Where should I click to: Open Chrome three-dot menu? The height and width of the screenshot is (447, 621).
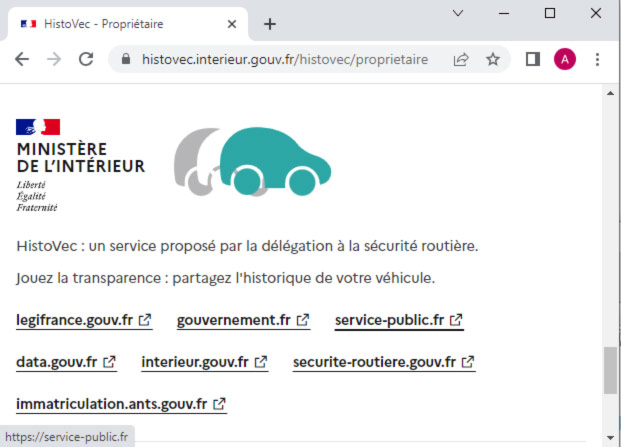(x=597, y=59)
